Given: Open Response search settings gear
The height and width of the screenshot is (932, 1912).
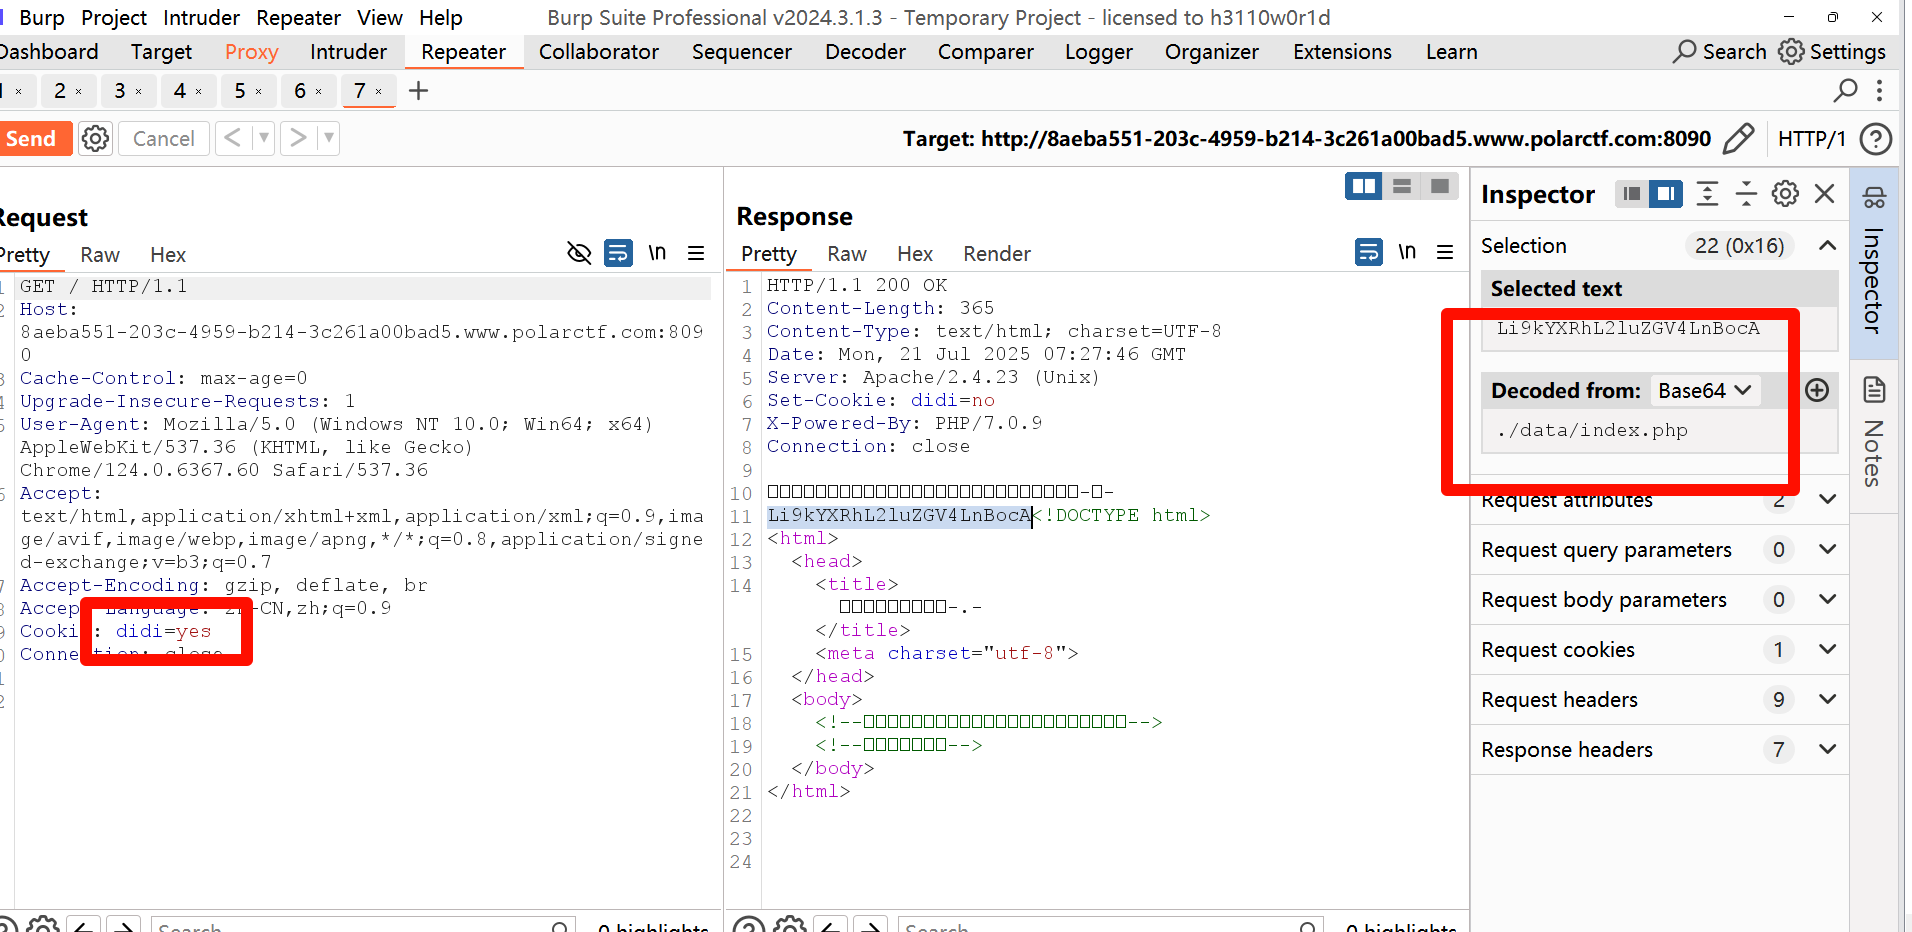Looking at the screenshot, I should (x=790, y=925).
